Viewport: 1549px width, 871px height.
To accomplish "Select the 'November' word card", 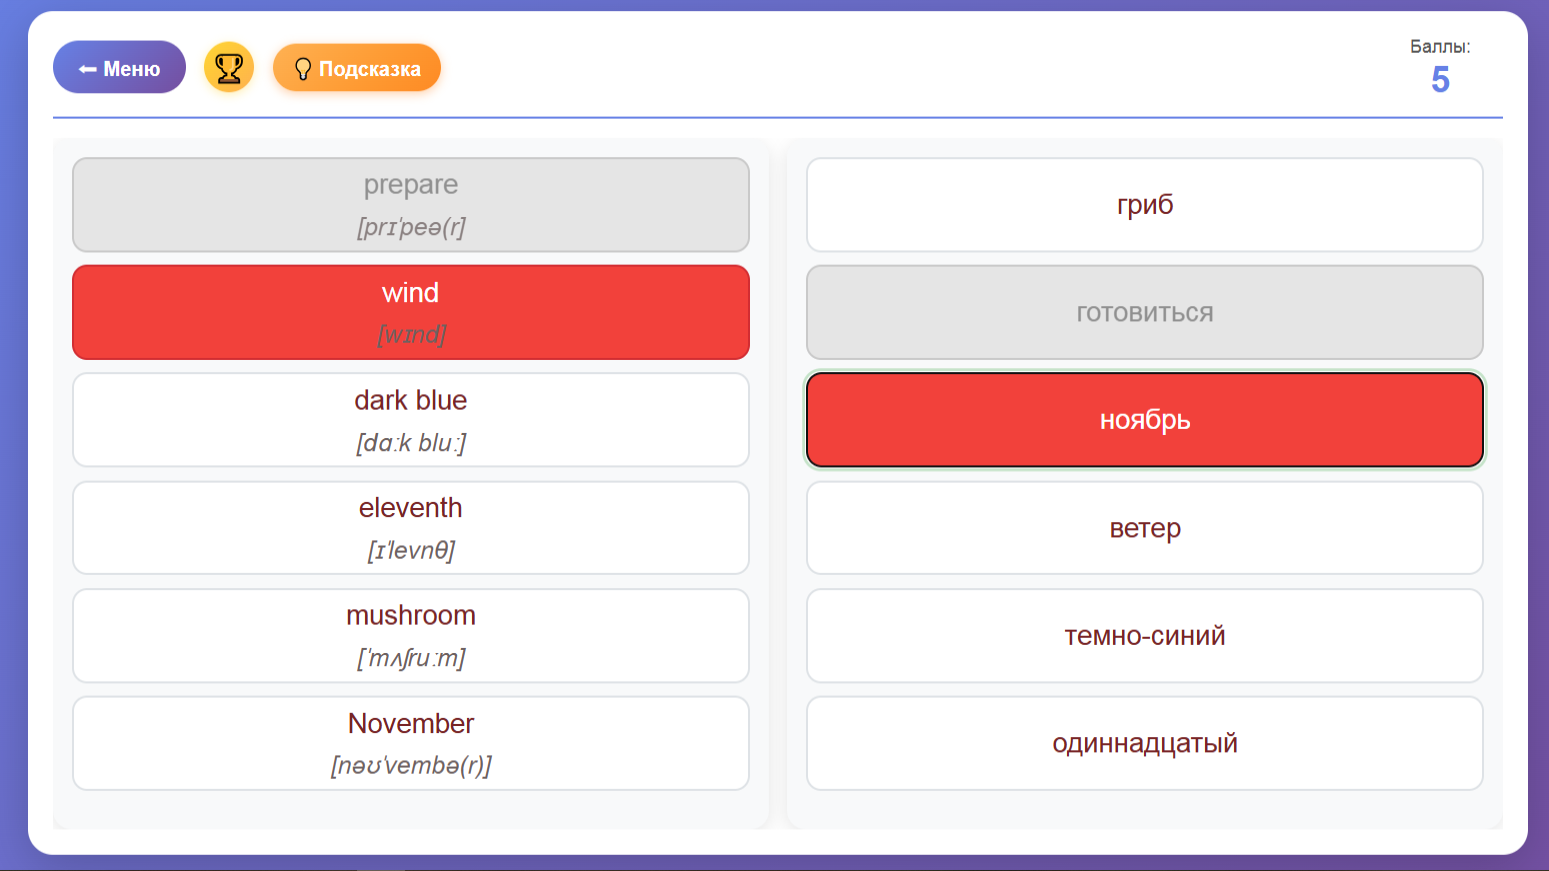I will [410, 743].
